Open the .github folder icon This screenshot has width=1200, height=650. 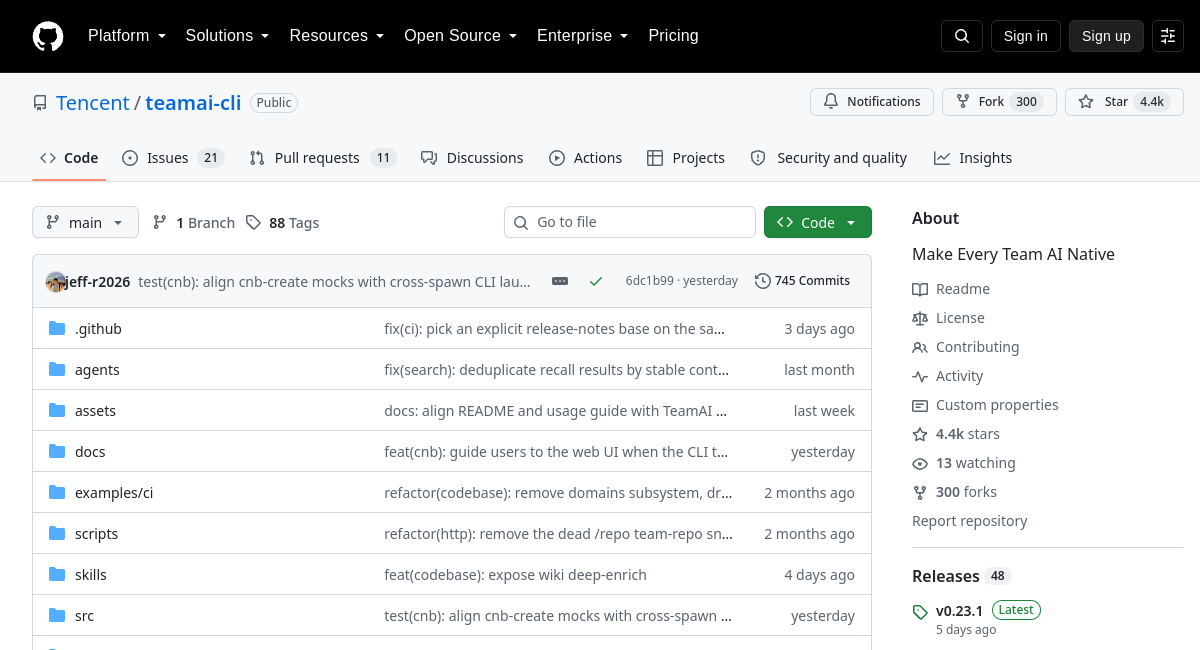tap(57, 329)
